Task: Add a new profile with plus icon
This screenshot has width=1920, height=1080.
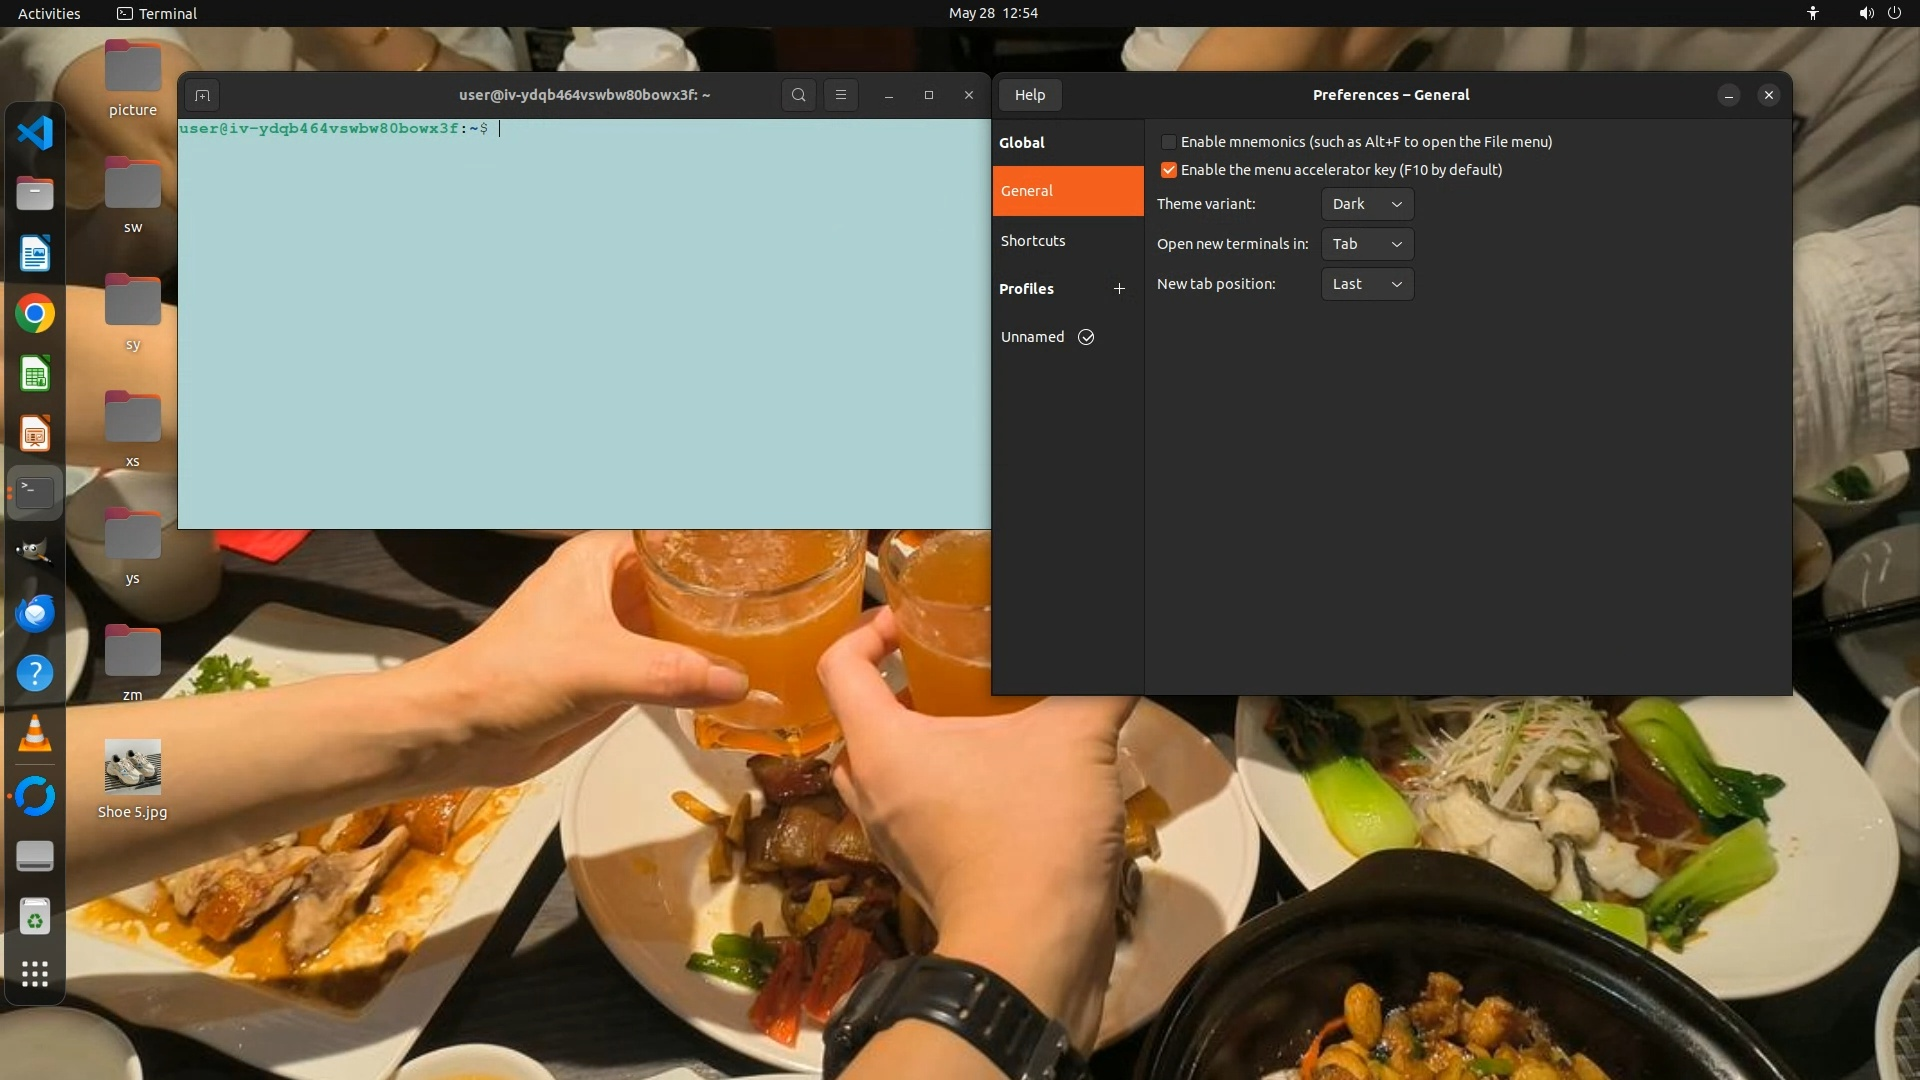Action: [x=1119, y=289]
